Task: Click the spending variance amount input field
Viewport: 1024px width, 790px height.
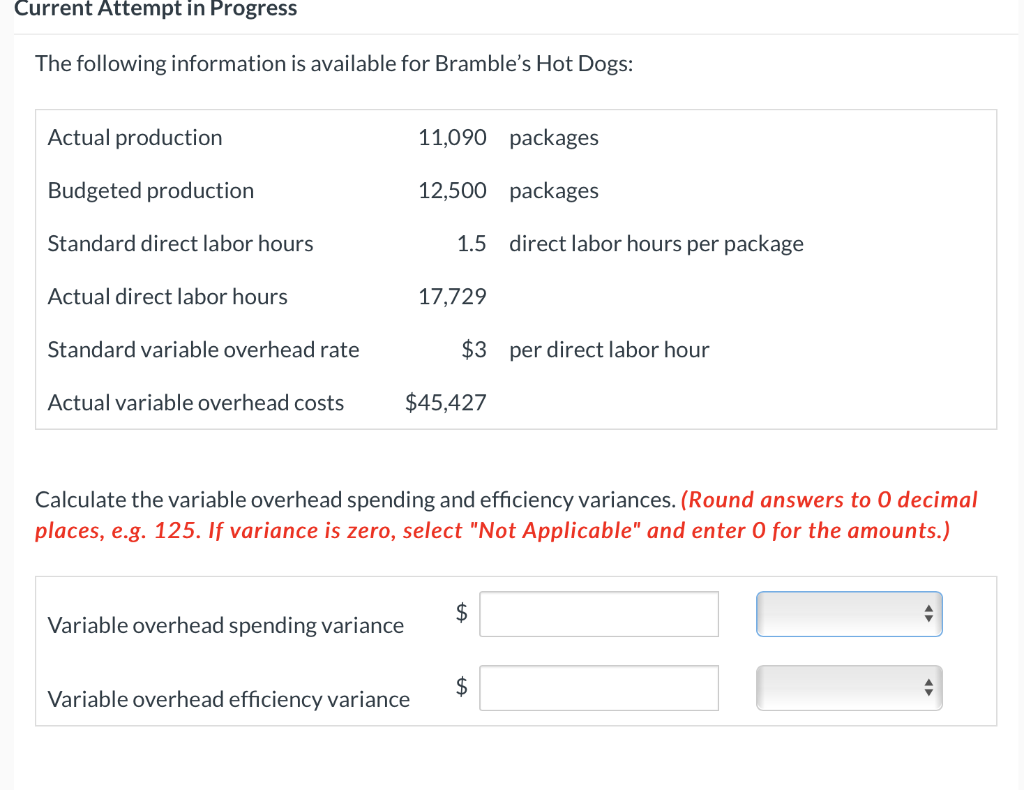Action: 598,614
